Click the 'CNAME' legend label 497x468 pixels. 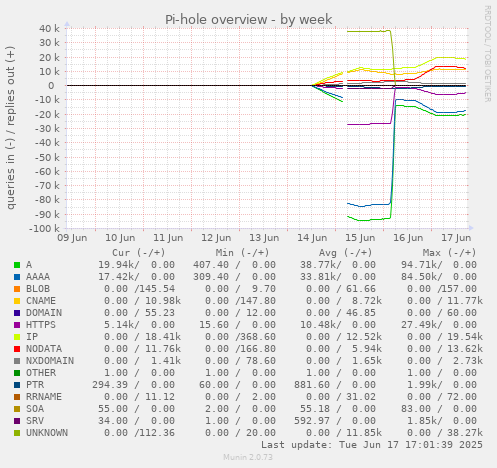tap(41, 301)
